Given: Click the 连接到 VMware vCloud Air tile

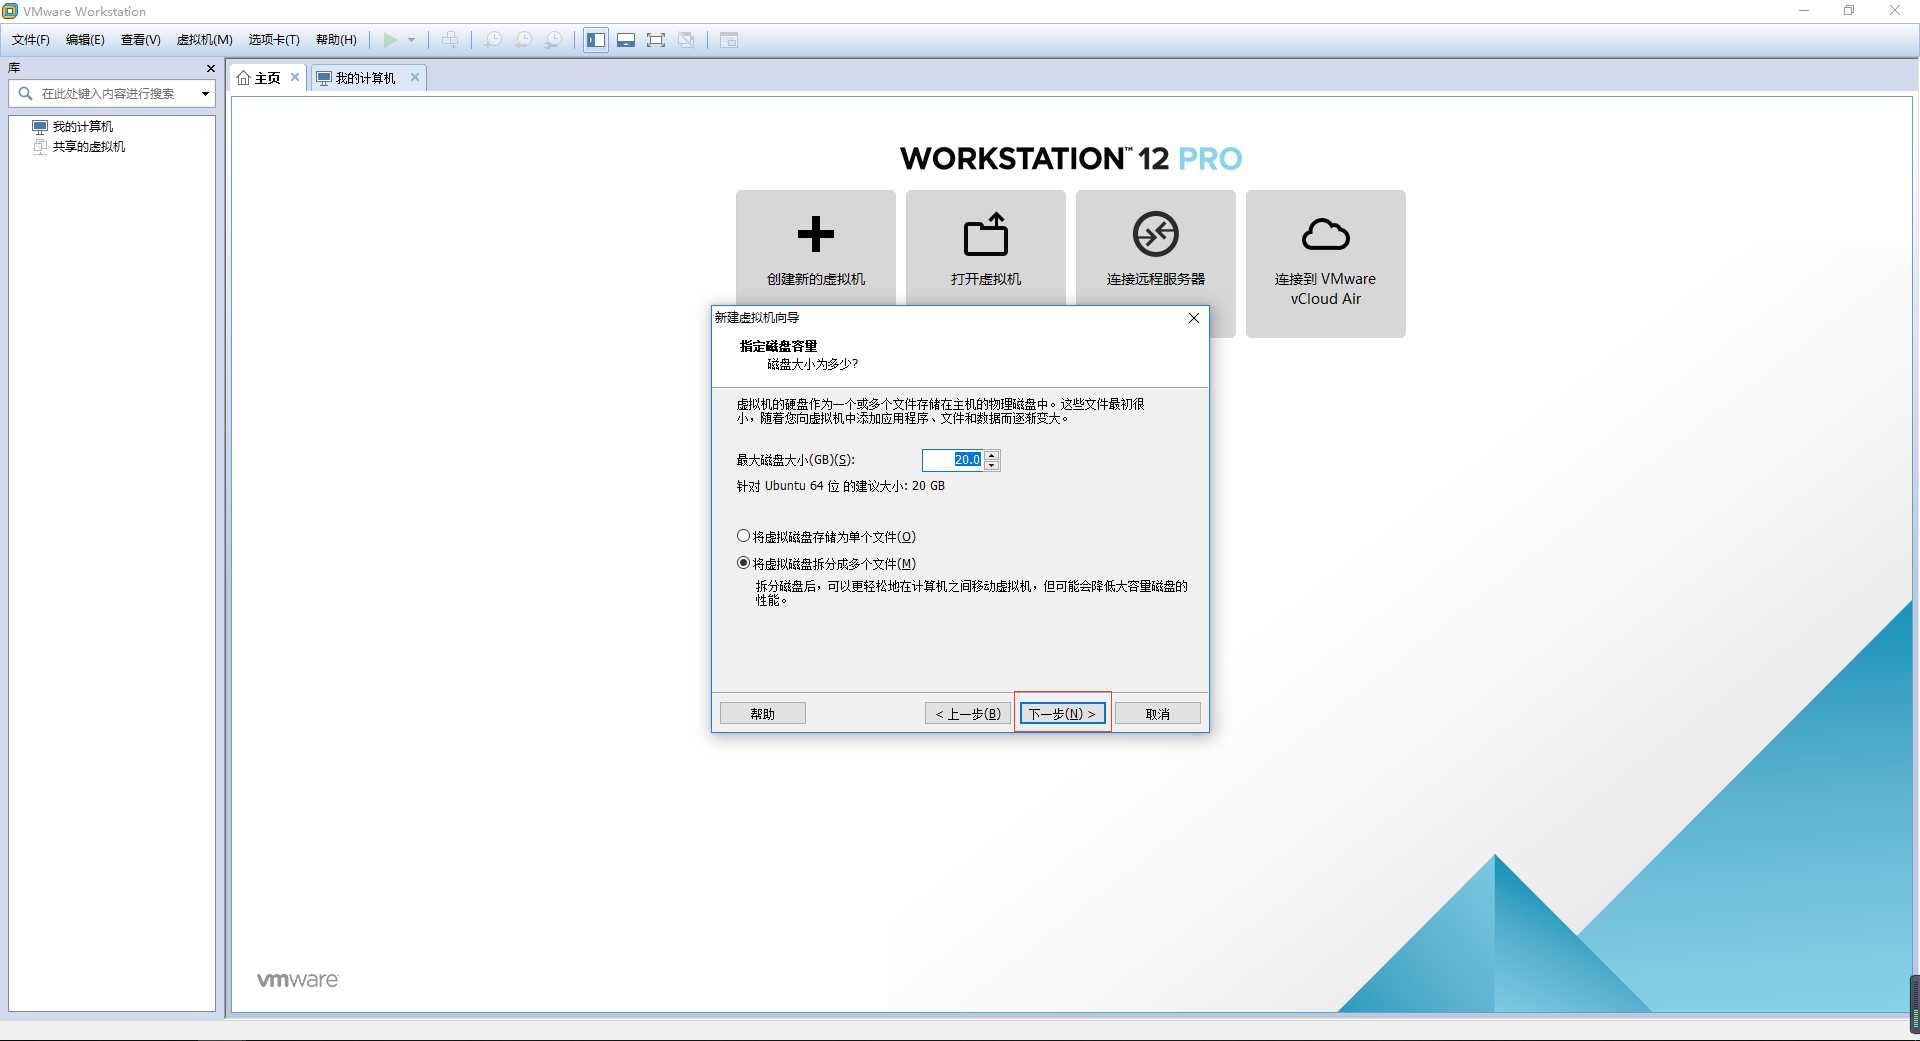Looking at the screenshot, I should click(x=1326, y=264).
